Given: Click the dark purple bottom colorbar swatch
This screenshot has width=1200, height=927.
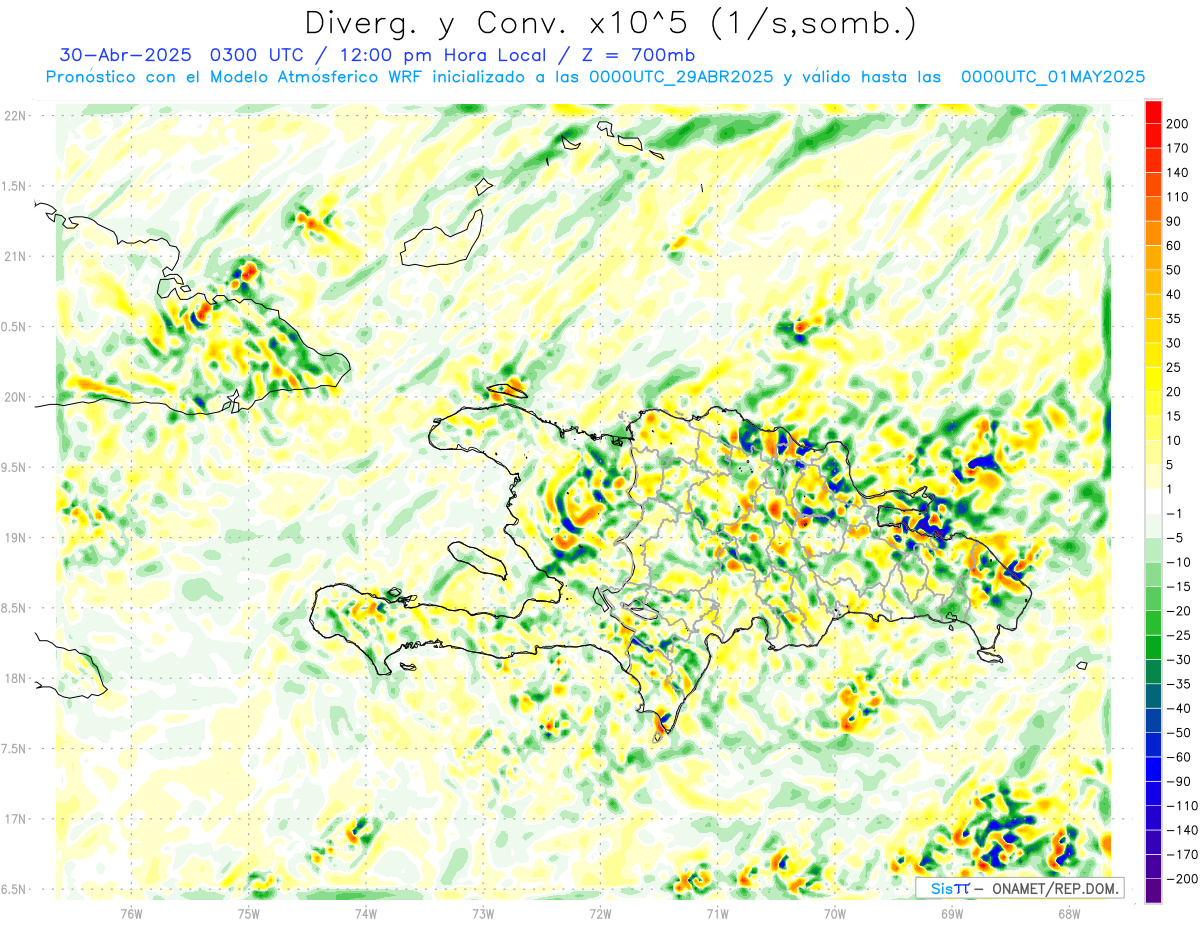Looking at the screenshot, I should (x=1153, y=891).
